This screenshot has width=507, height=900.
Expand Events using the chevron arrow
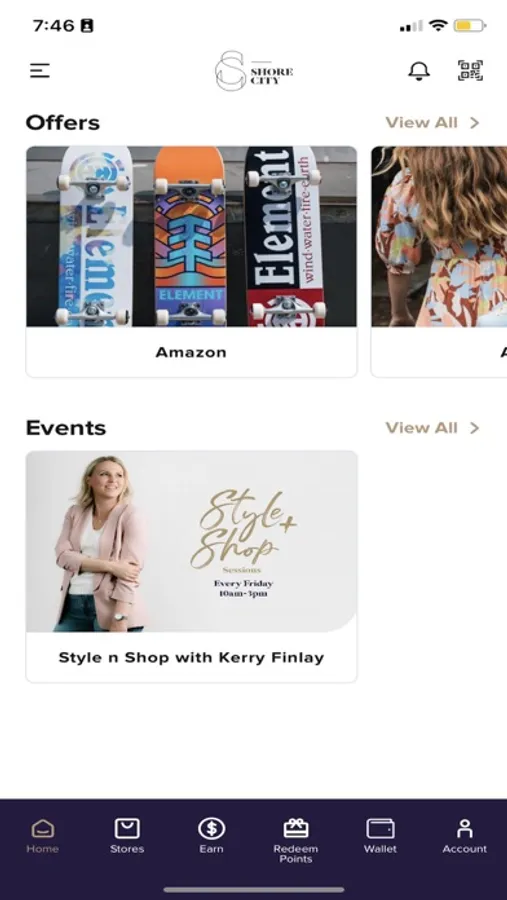click(474, 428)
